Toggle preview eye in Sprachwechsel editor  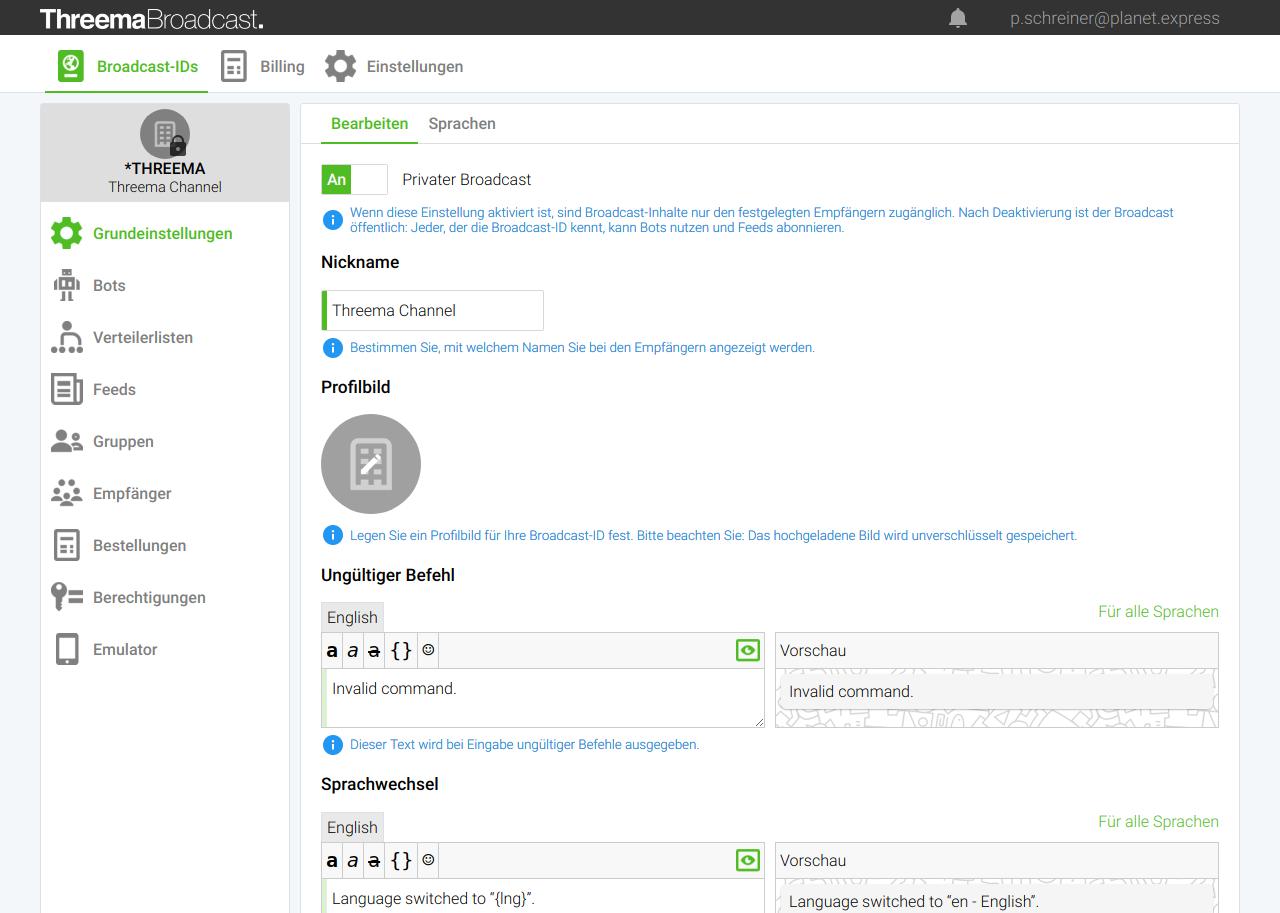click(x=748, y=860)
